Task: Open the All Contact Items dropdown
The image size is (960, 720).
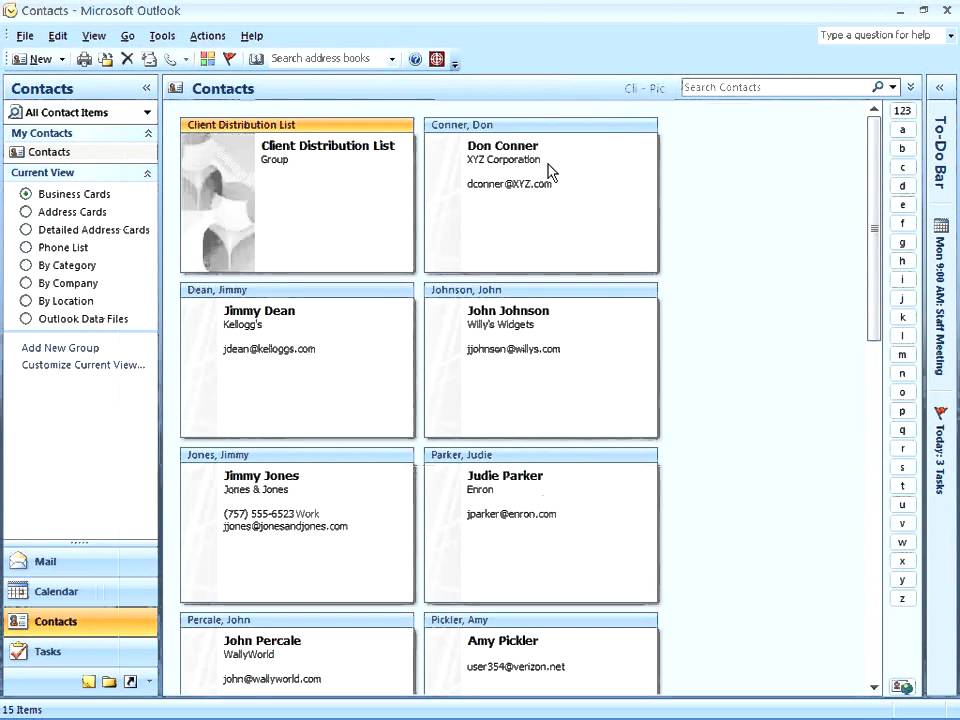Action: click(147, 112)
